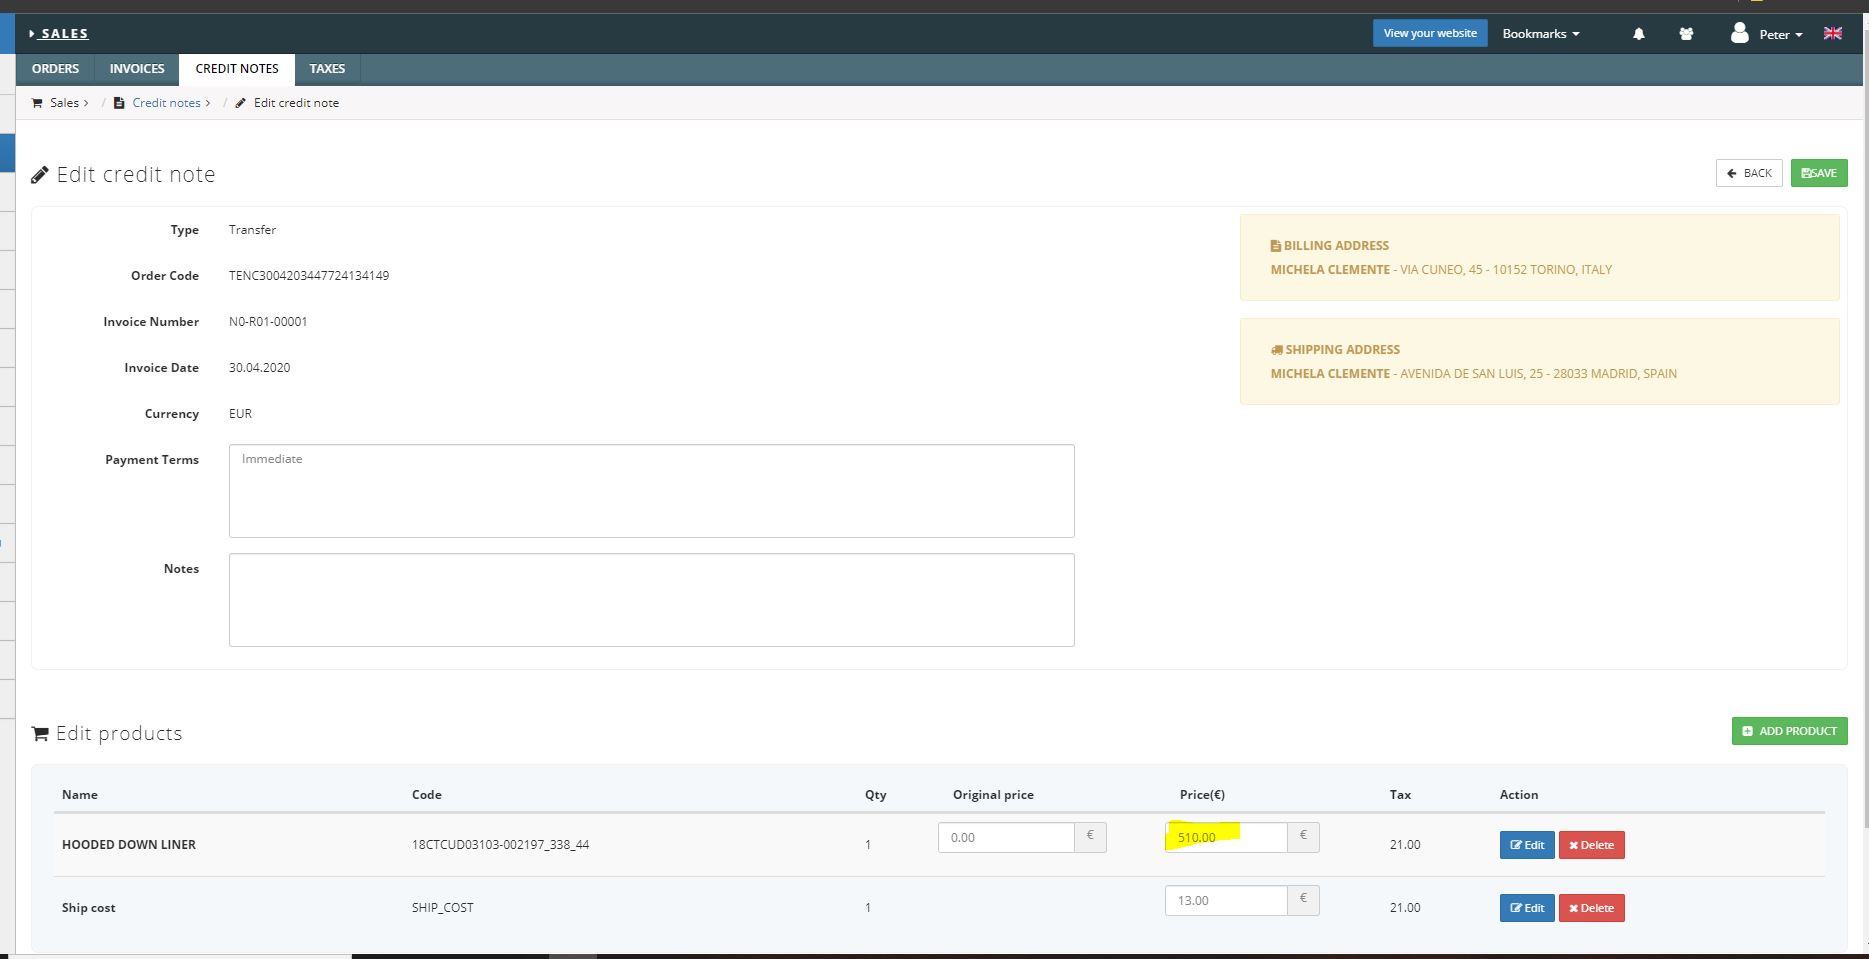Select the CREDIT NOTES tab
Screen dimensions: 1869x959
click(237, 69)
